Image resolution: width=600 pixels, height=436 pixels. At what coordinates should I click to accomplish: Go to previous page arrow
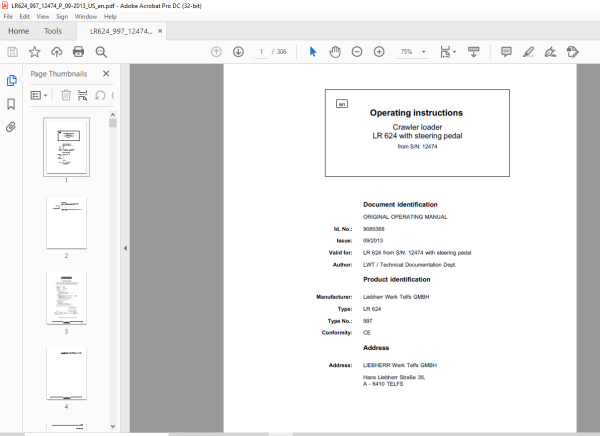click(x=216, y=52)
